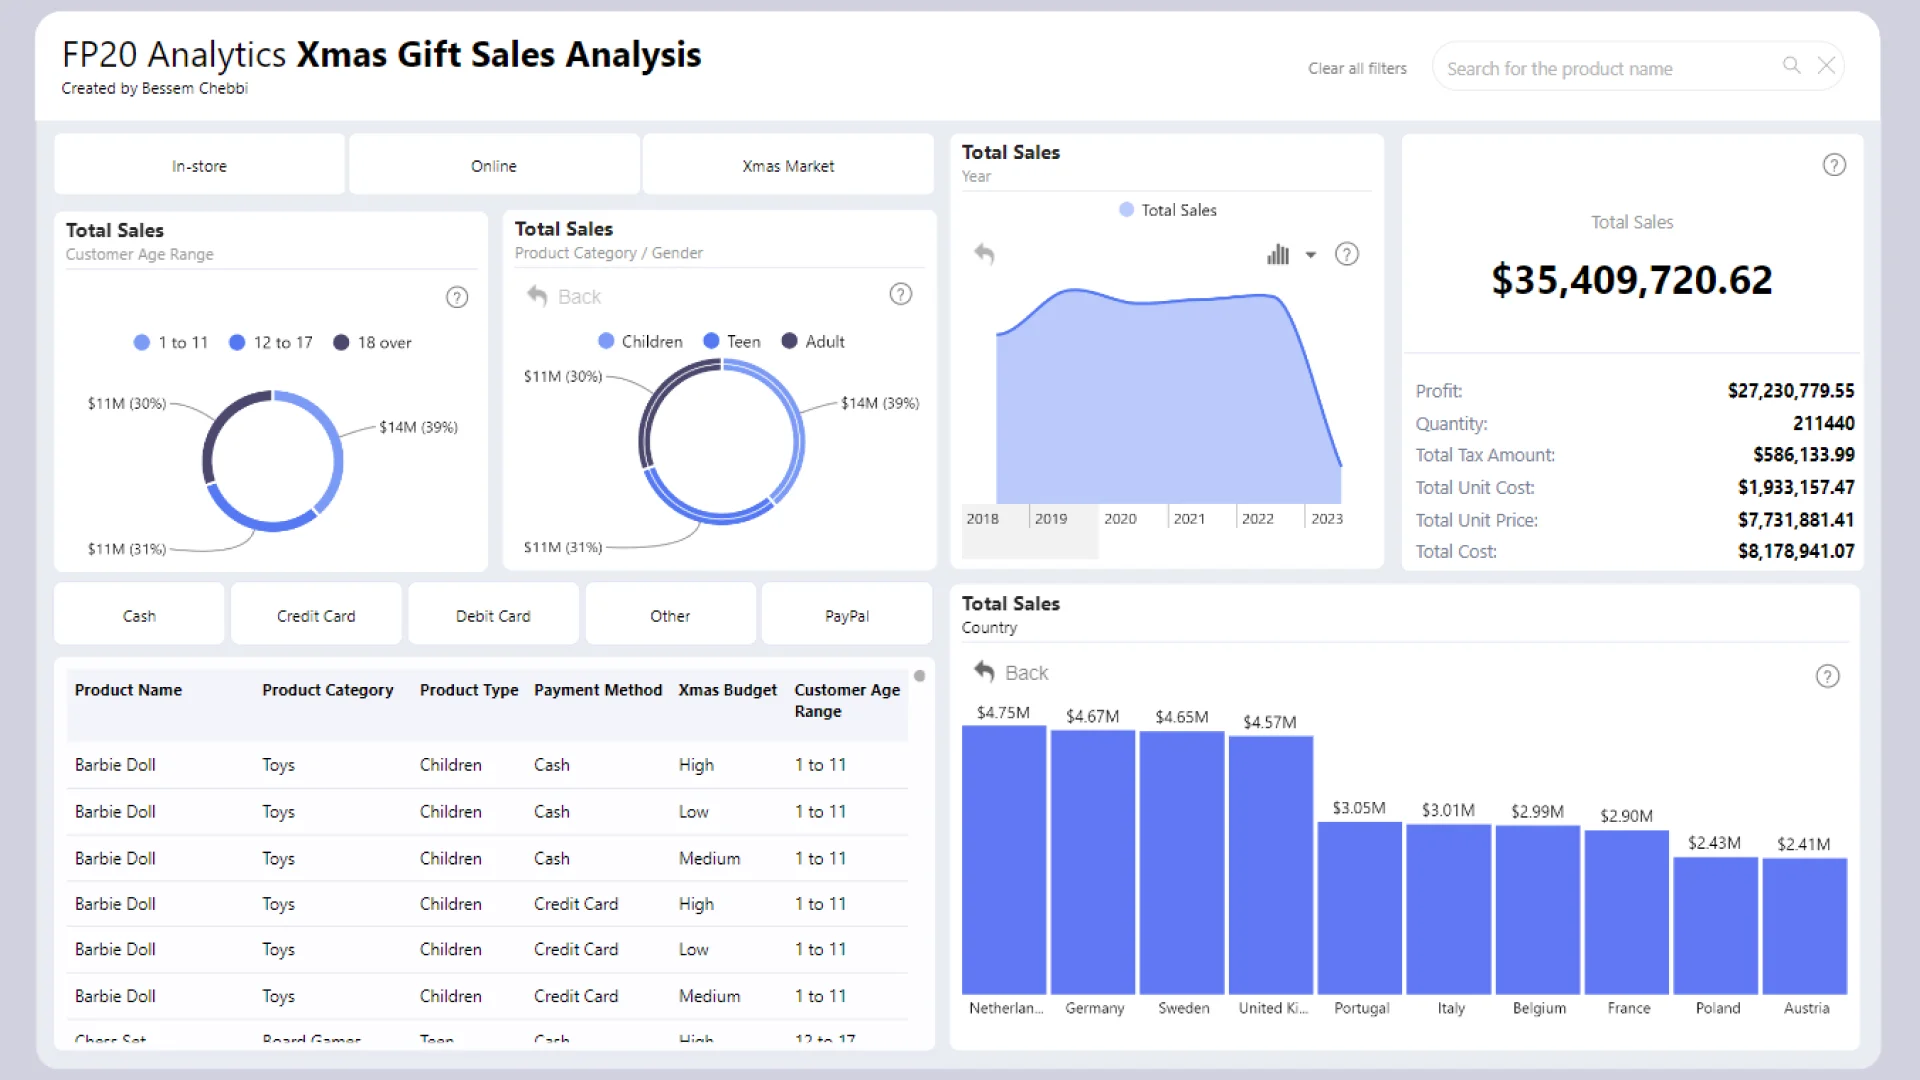Sort table by Product Type header
The height and width of the screenshot is (1080, 1920).
click(x=469, y=690)
